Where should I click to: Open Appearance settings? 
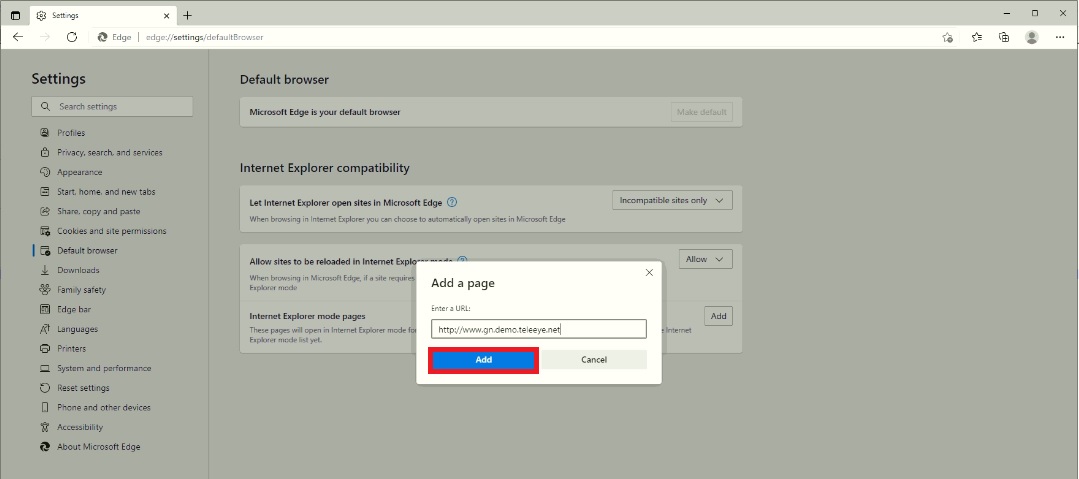[x=80, y=172]
